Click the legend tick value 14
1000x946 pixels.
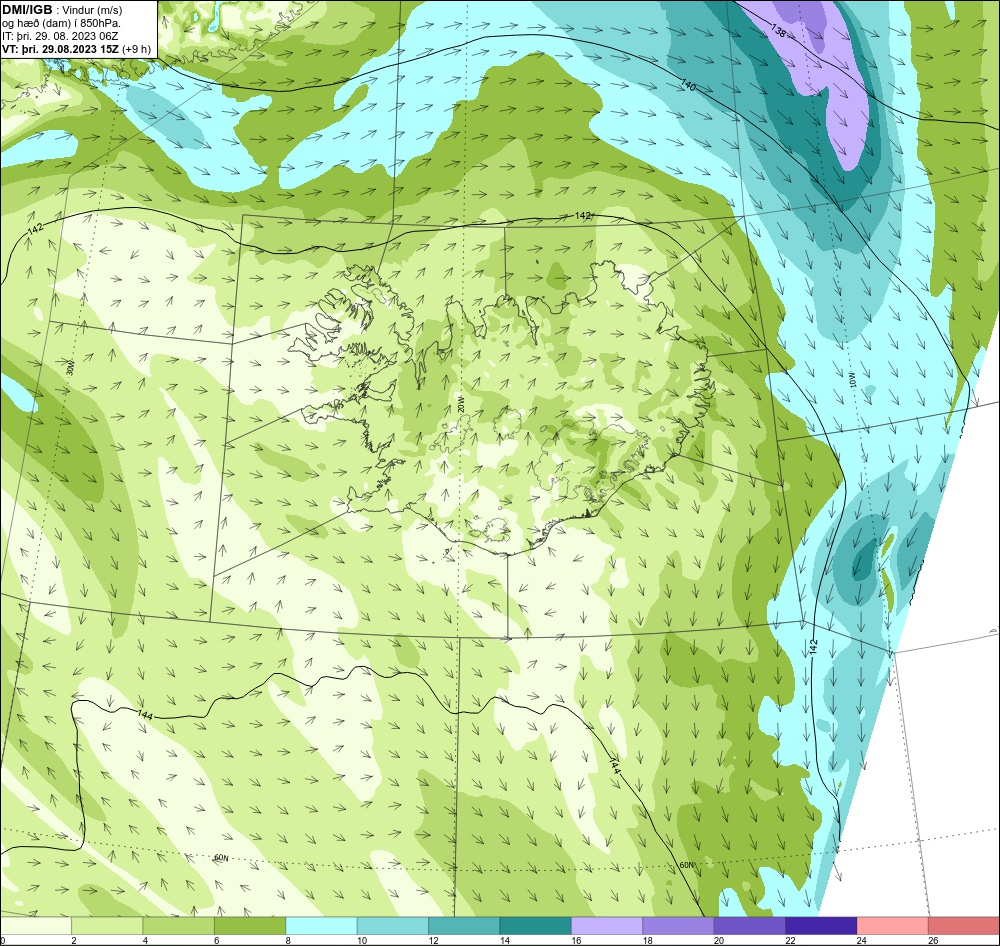[x=504, y=940]
